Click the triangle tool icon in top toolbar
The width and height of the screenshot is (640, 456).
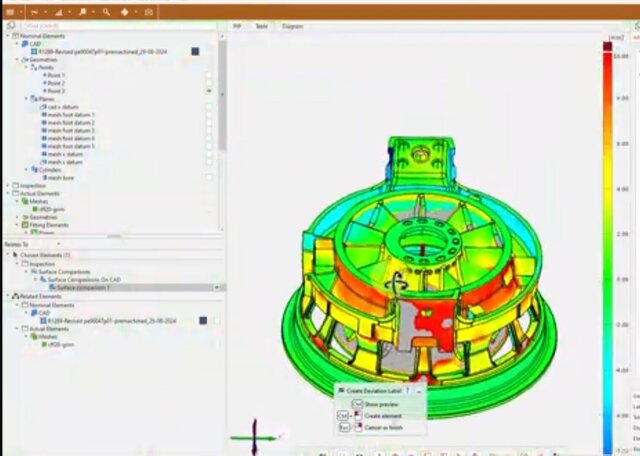[58, 11]
